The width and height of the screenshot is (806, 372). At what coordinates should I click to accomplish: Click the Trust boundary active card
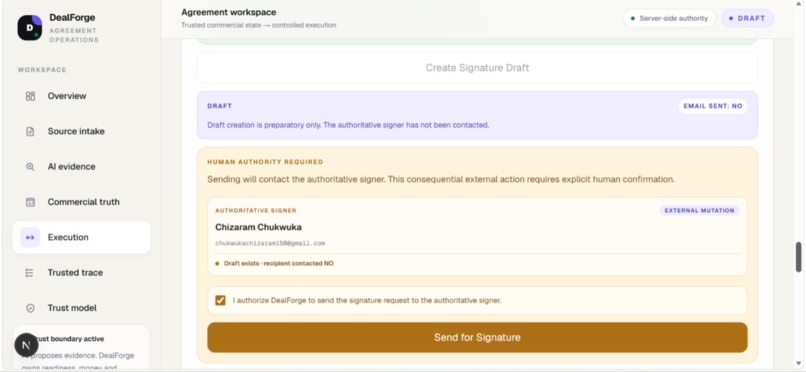[82, 348]
